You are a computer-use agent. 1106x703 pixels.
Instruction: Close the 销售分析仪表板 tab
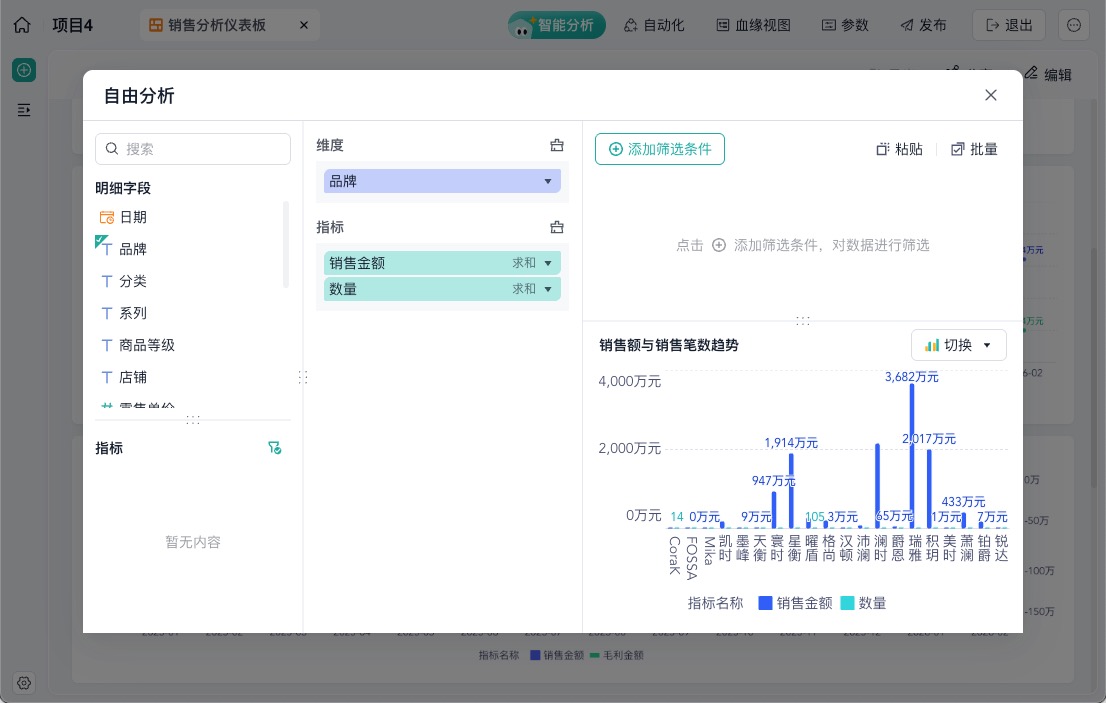[x=304, y=25]
